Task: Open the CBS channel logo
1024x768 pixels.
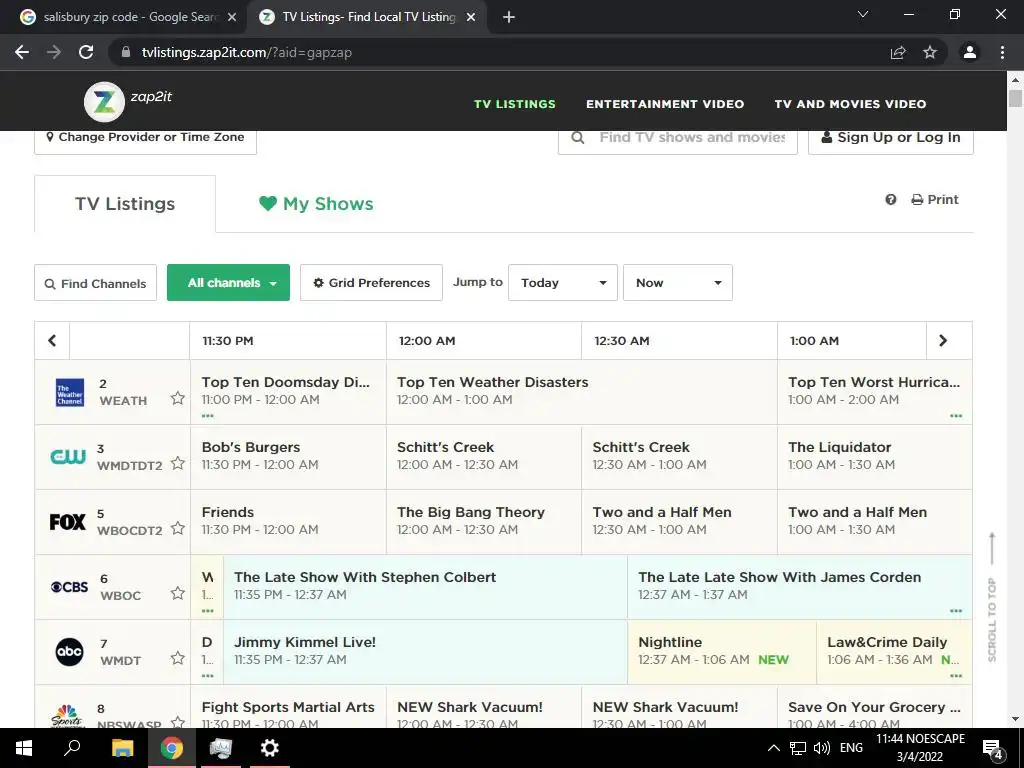Action: 69,587
